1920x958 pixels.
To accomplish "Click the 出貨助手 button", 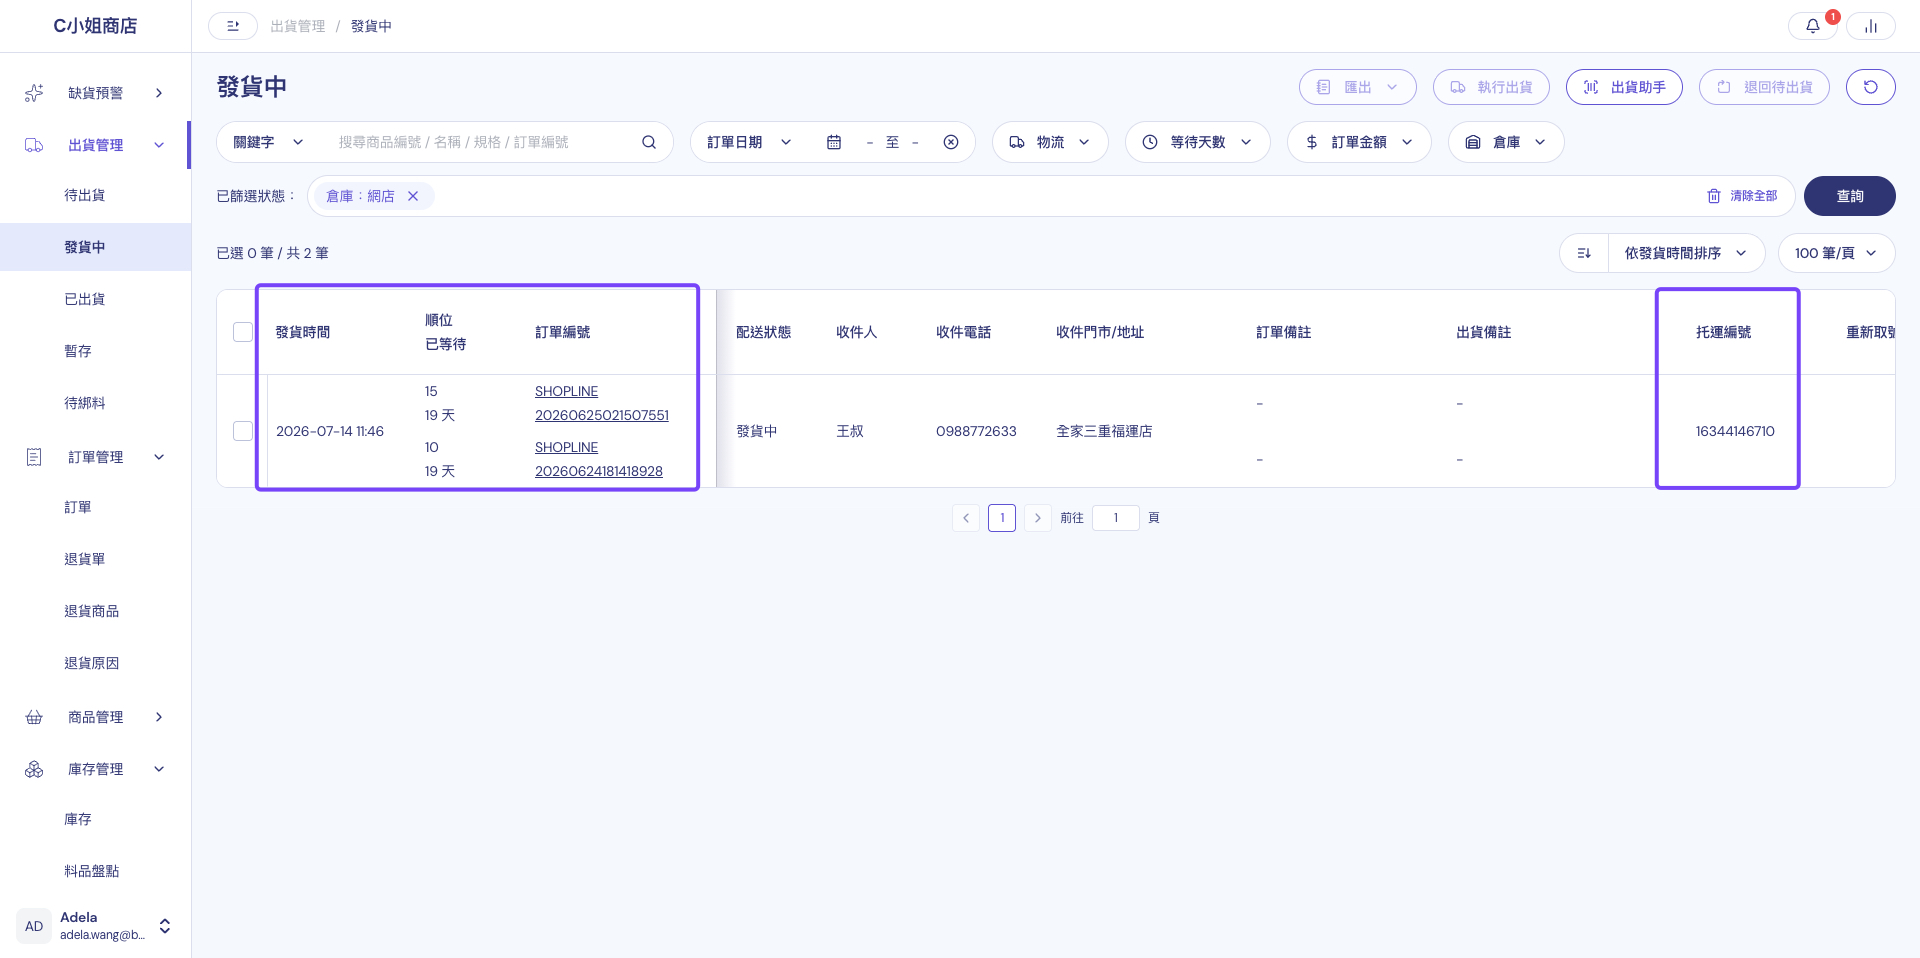I will click(1624, 87).
